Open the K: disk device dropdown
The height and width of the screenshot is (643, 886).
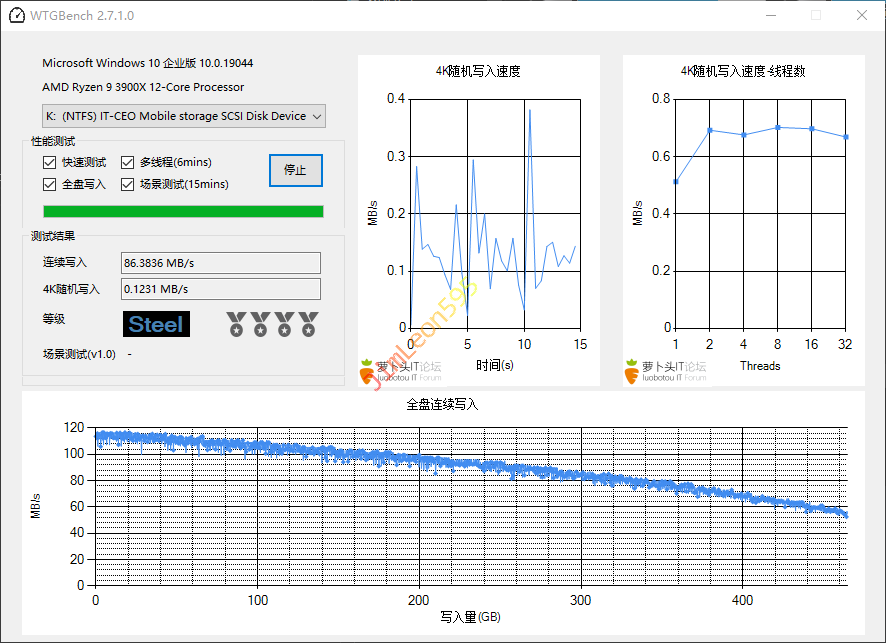point(184,116)
